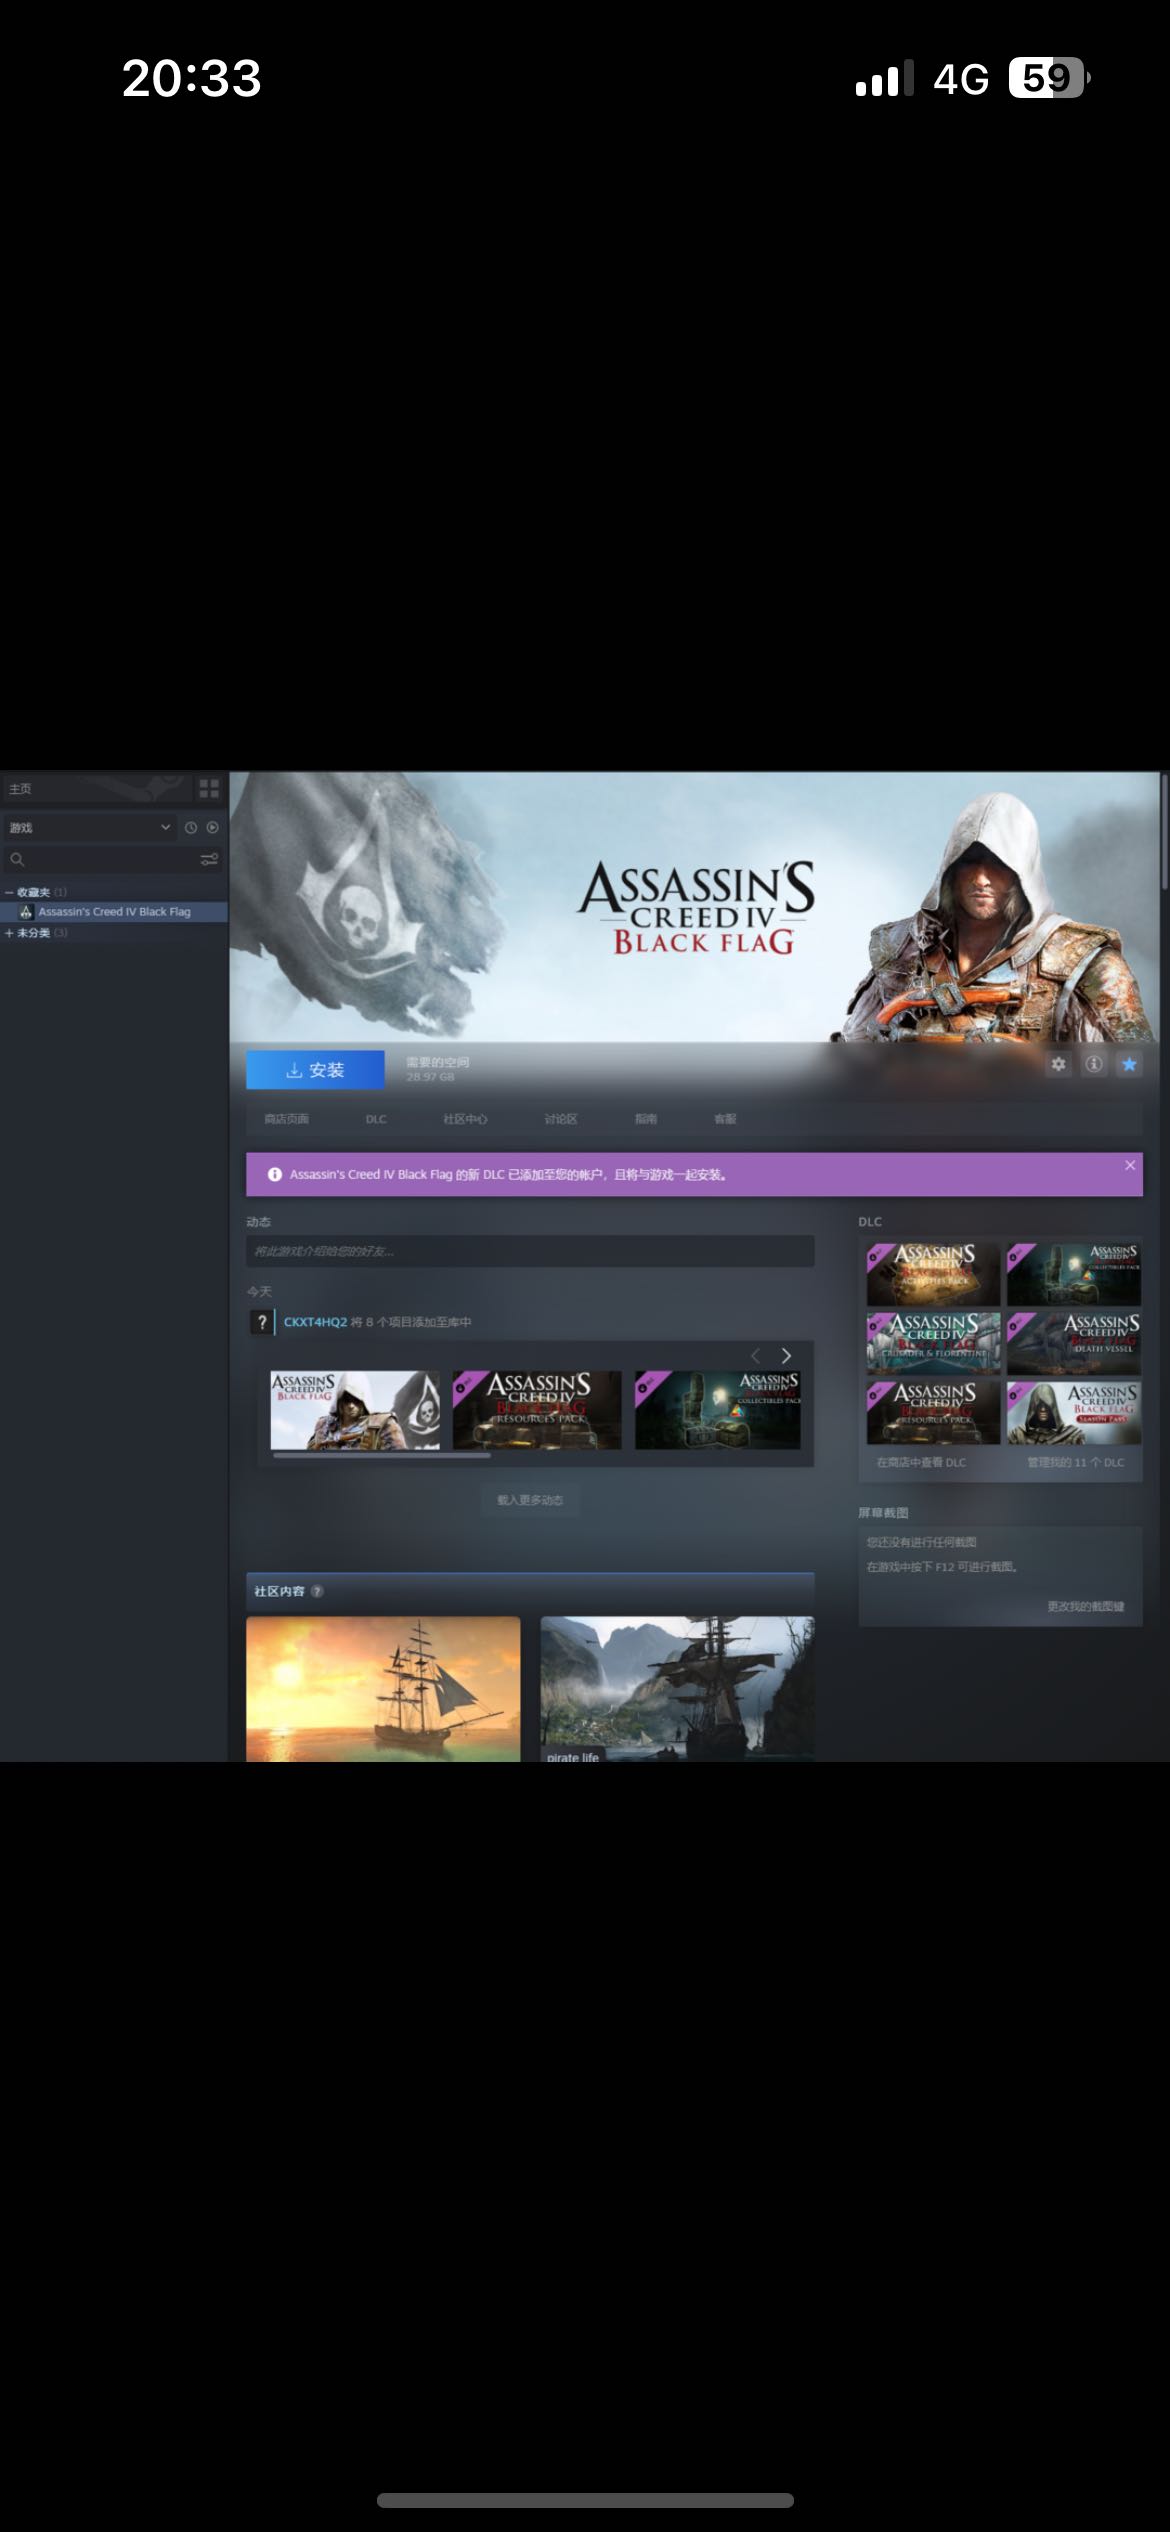Image resolution: width=1170 pixels, height=2532 pixels.
Task: Open the 讨论区 tab
Action: coord(561,1119)
